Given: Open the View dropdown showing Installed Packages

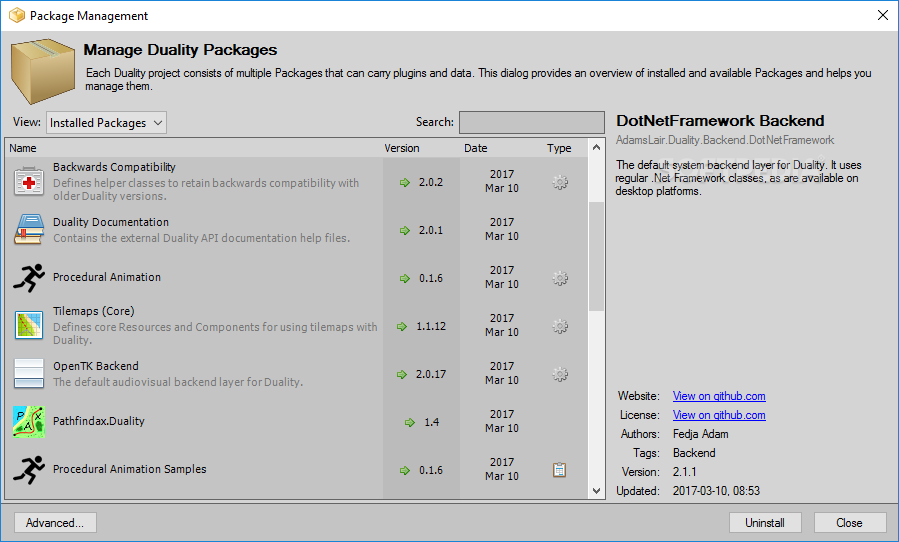Looking at the screenshot, I should click(106, 123).
